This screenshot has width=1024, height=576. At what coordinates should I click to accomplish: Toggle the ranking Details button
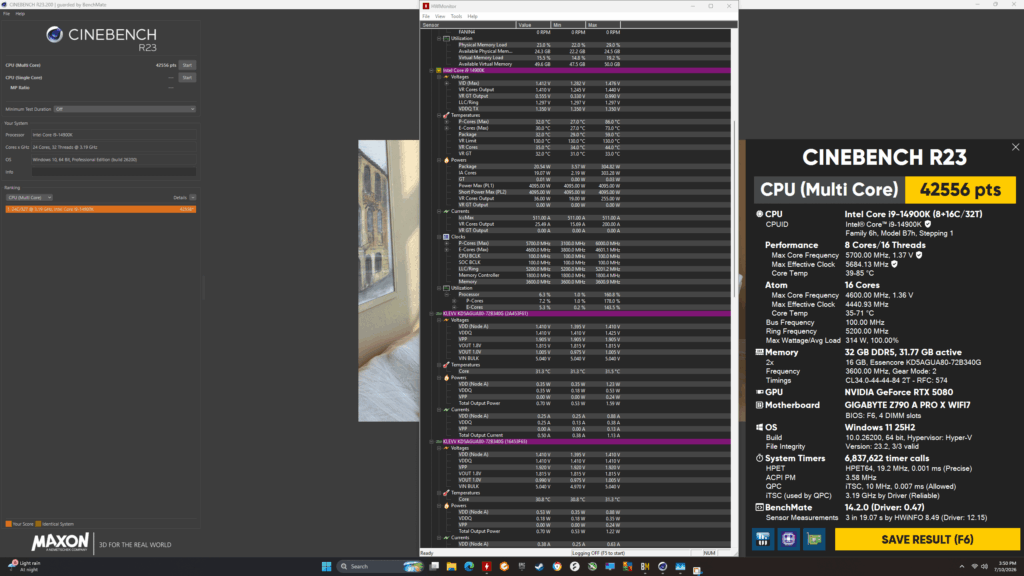193,197
